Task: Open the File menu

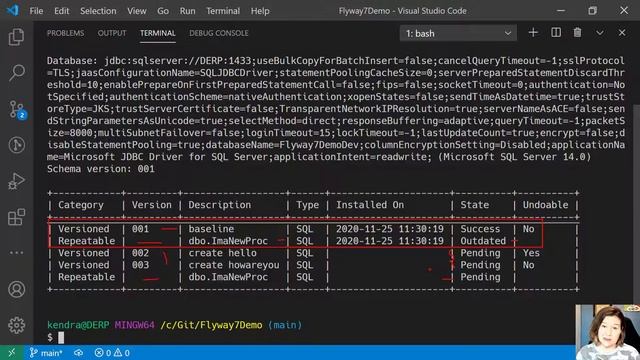Action: 36,11
